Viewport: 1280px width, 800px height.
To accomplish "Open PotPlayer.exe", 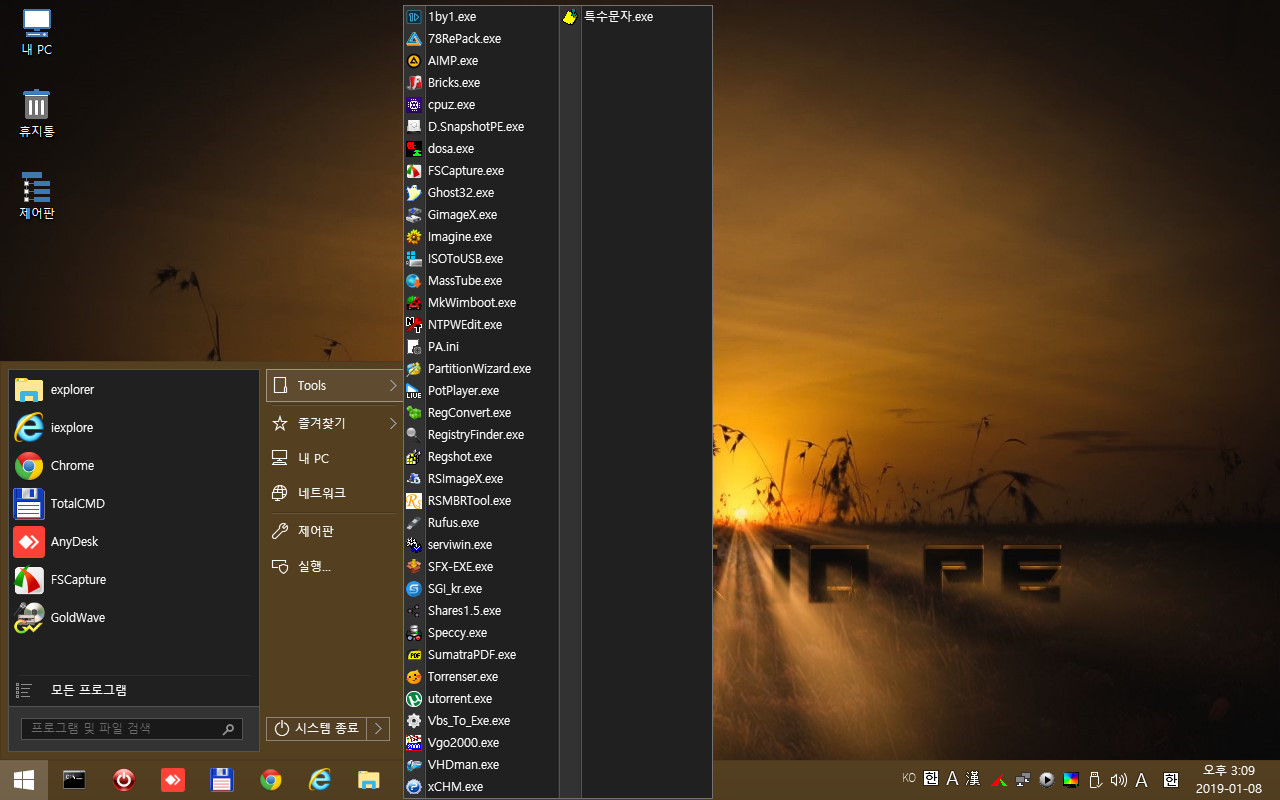I will (x=481, y=391).
